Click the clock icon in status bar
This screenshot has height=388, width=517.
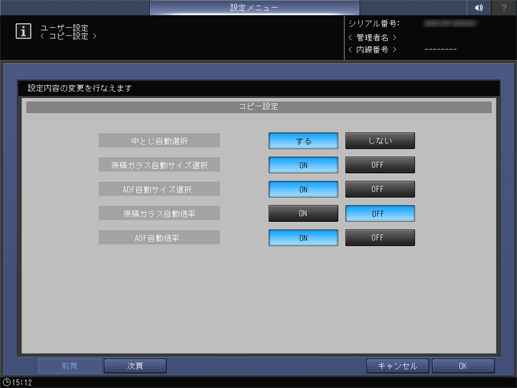7,382
